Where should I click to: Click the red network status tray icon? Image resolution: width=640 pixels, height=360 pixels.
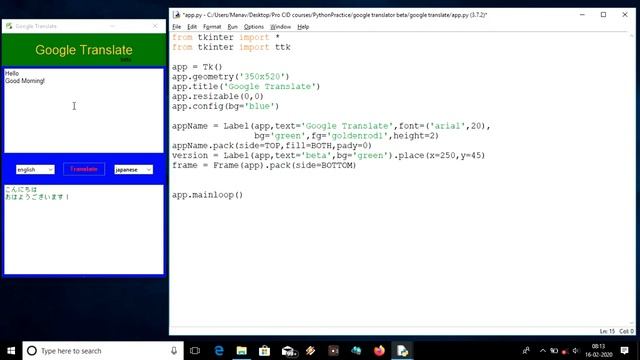click(x=565, y=351)
